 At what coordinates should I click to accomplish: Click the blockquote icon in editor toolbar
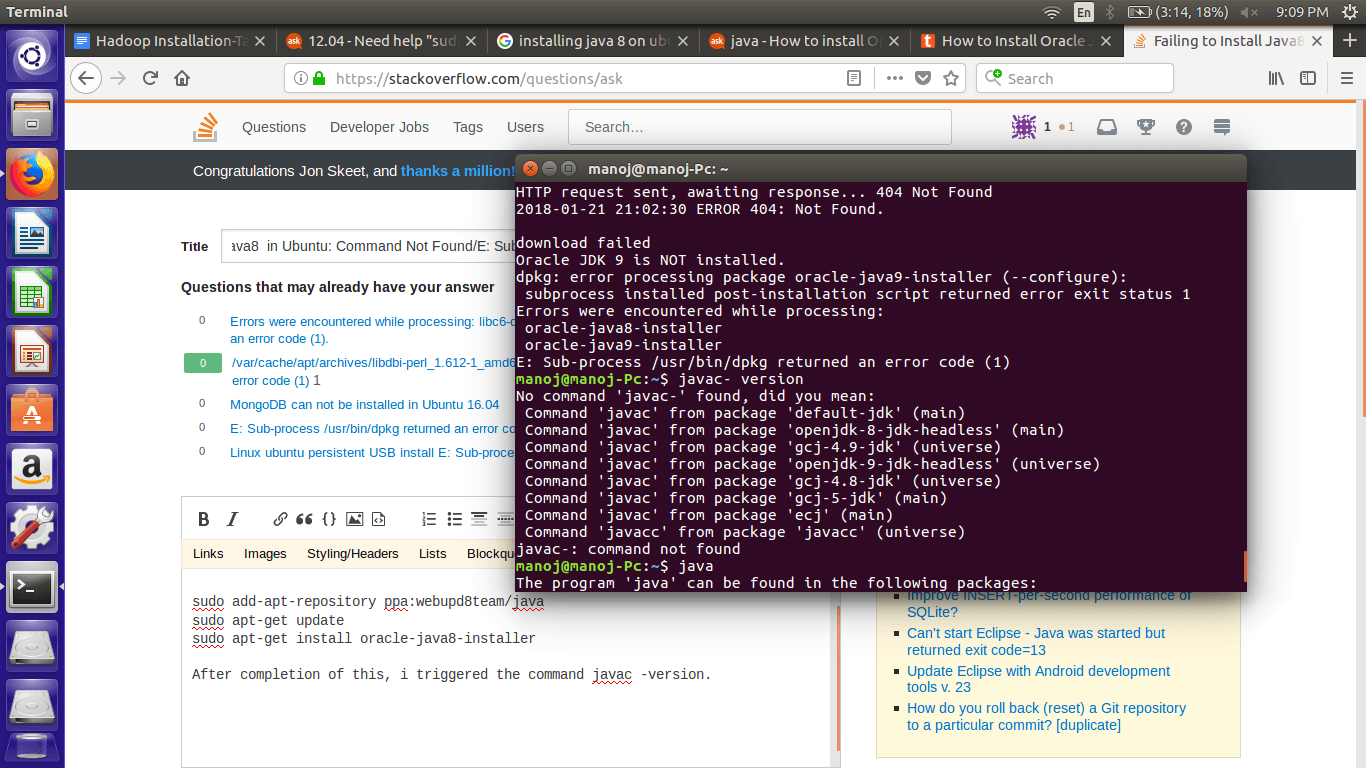(304, 519)
